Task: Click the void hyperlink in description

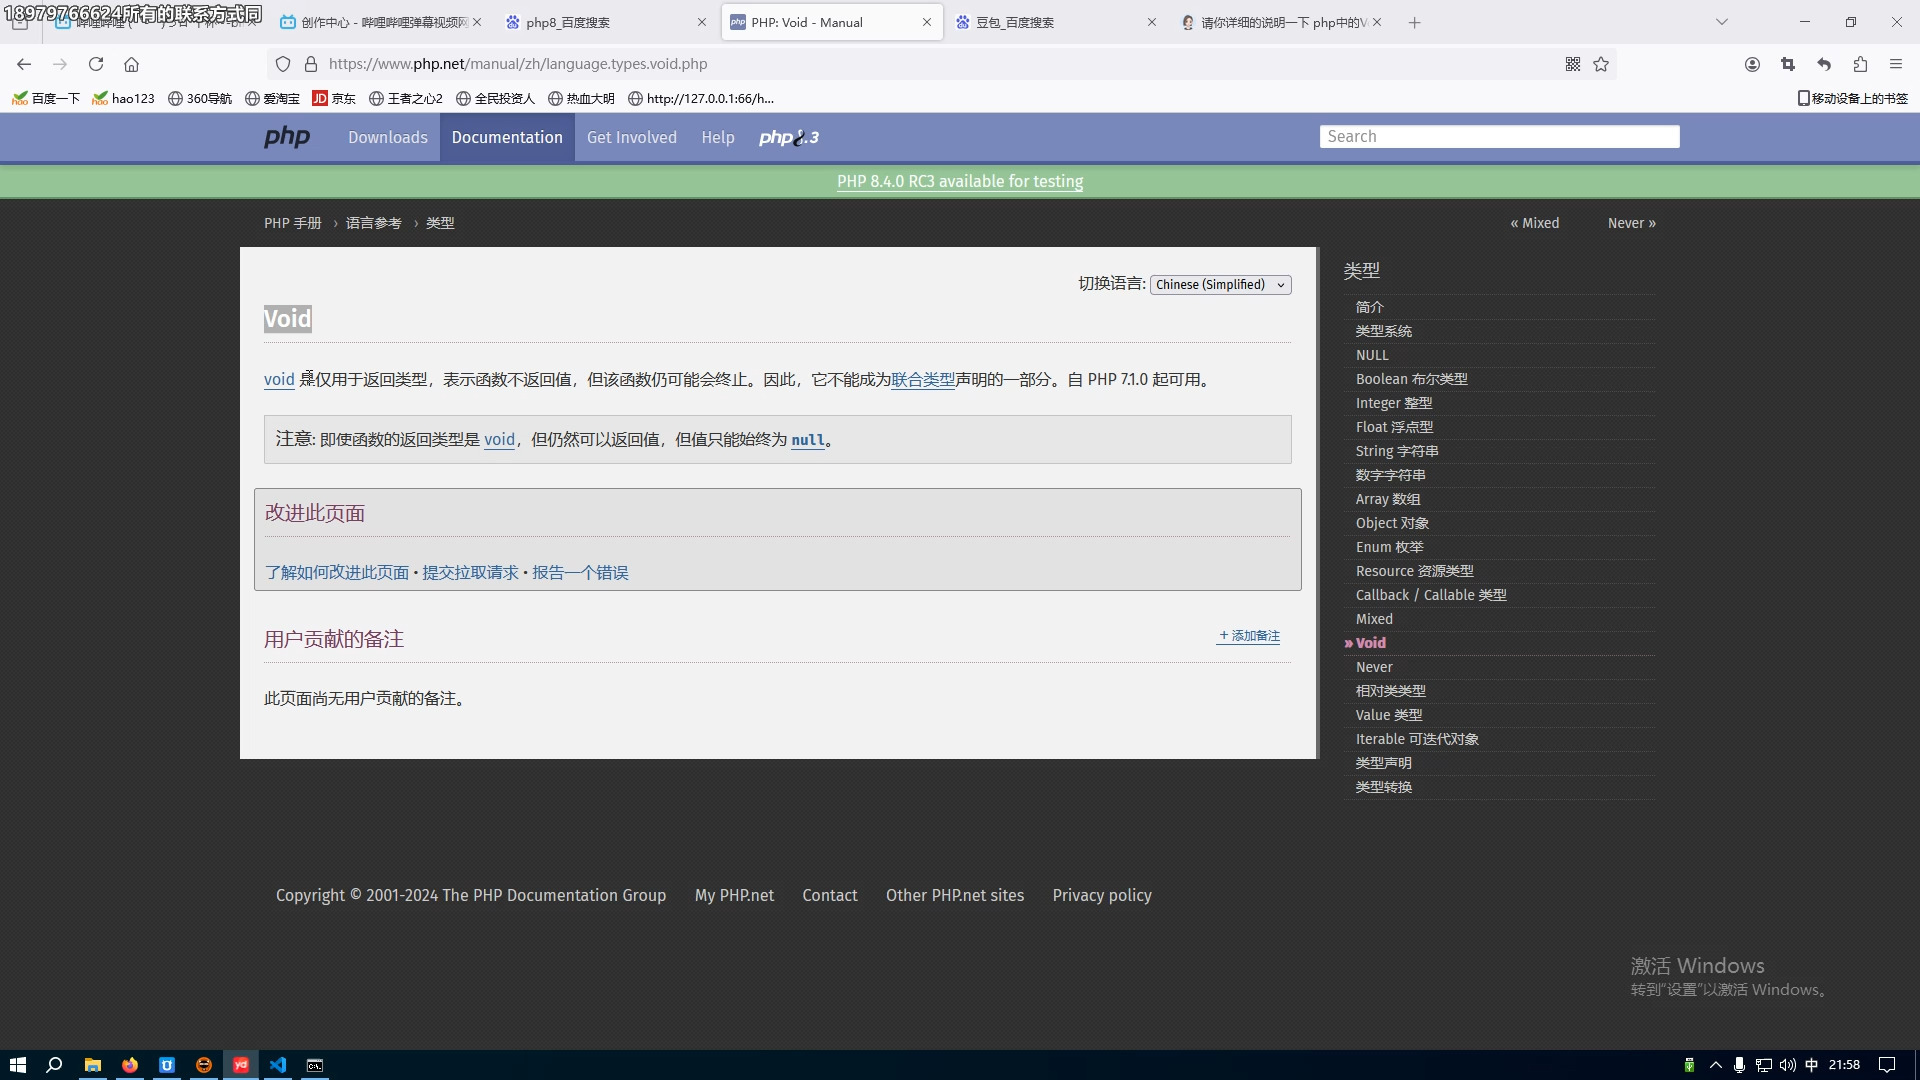Action: point(278,378)
